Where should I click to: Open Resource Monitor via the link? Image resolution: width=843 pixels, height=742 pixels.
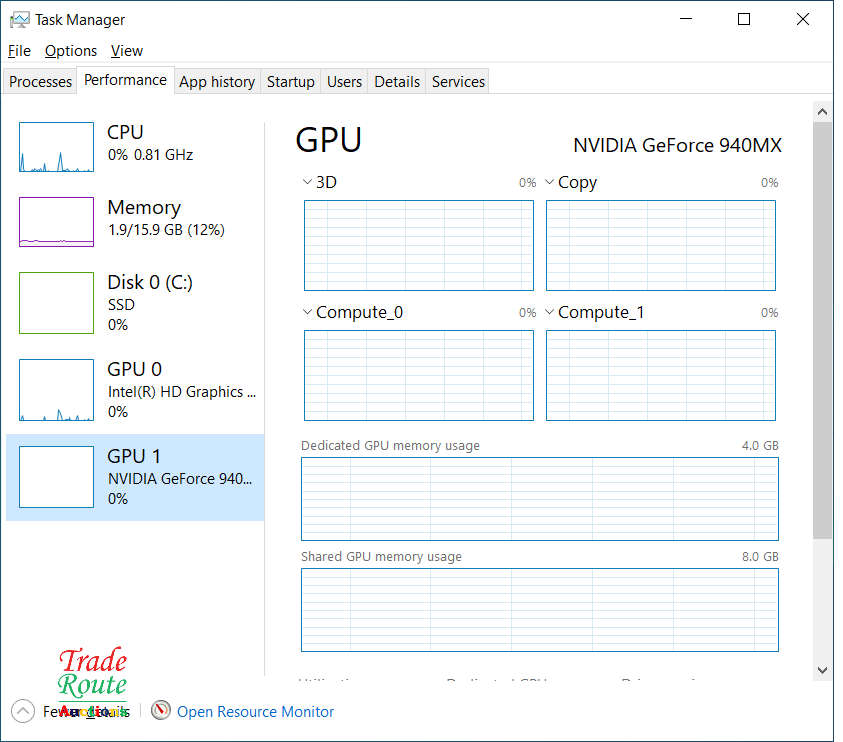(255, 711)
